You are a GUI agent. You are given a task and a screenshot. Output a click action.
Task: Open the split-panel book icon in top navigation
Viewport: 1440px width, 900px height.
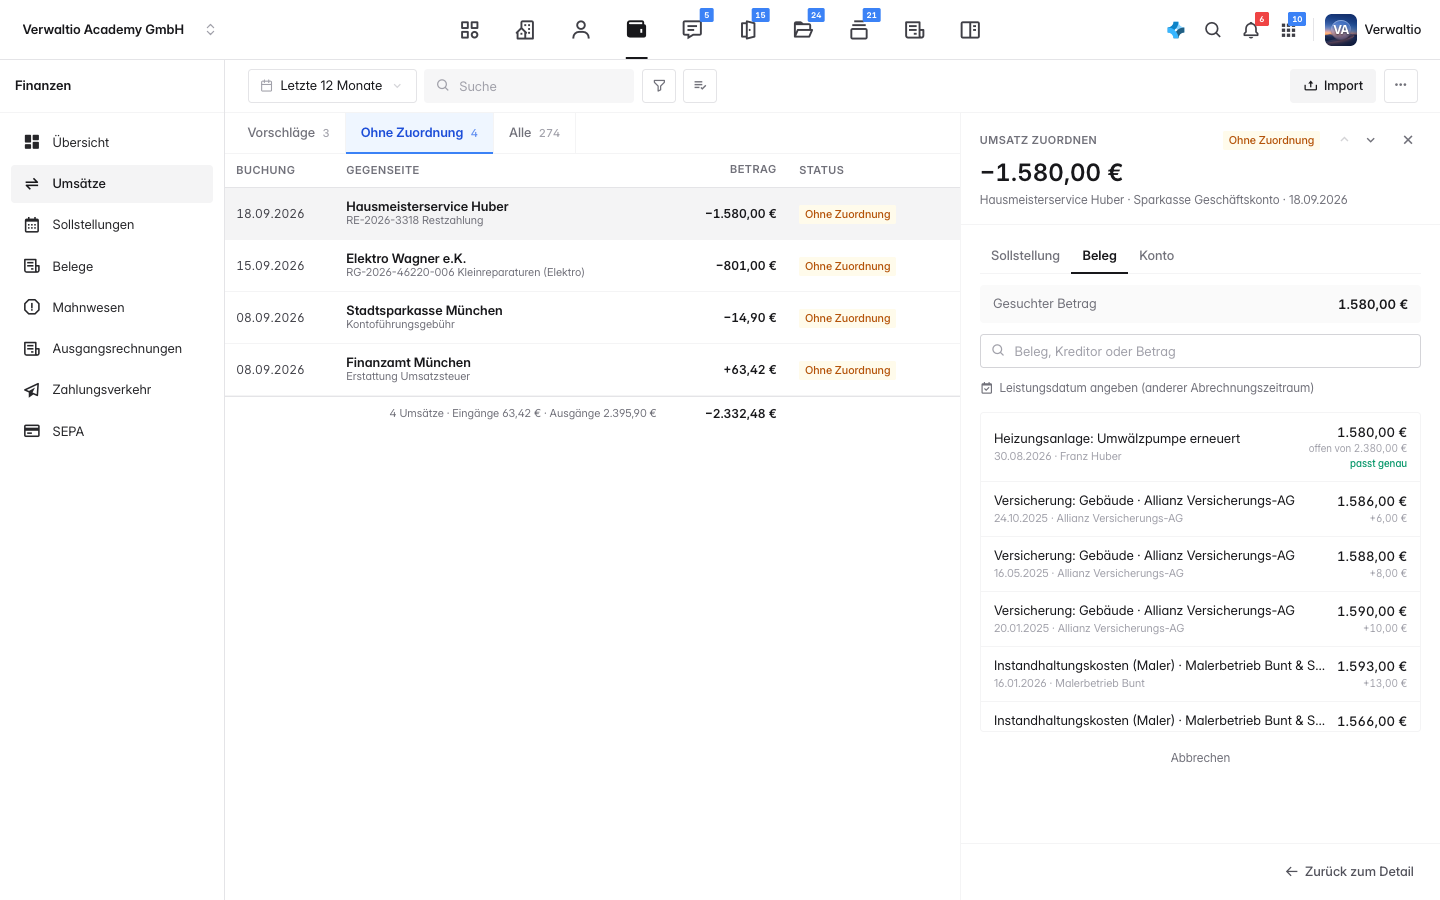click(x=970, y=30)
